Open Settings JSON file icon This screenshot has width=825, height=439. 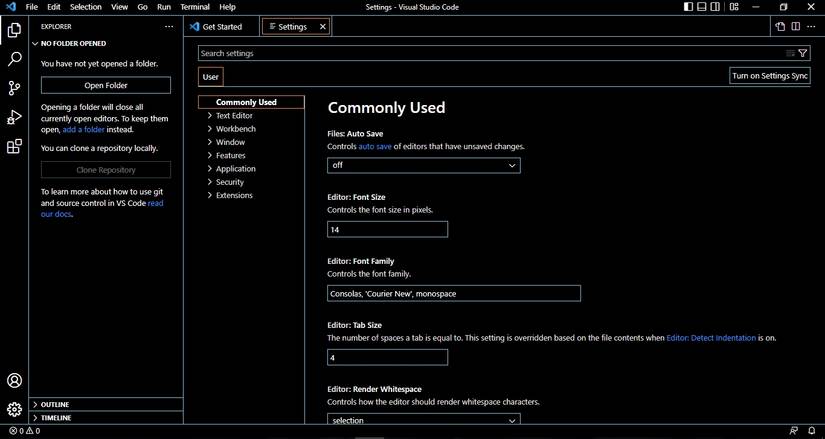(780, 27)
